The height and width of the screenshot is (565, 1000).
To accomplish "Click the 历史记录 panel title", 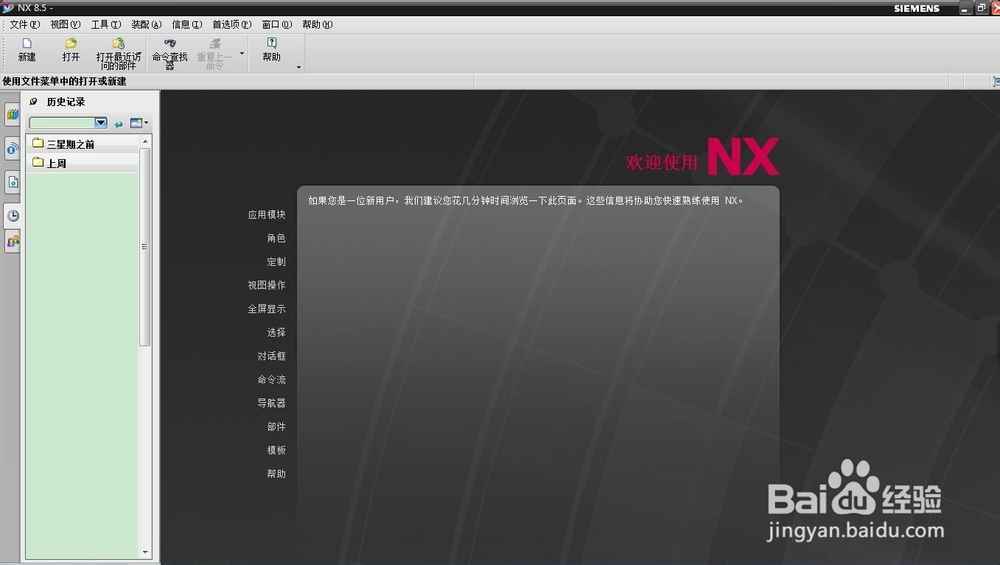I will click(x=66, y=101).
